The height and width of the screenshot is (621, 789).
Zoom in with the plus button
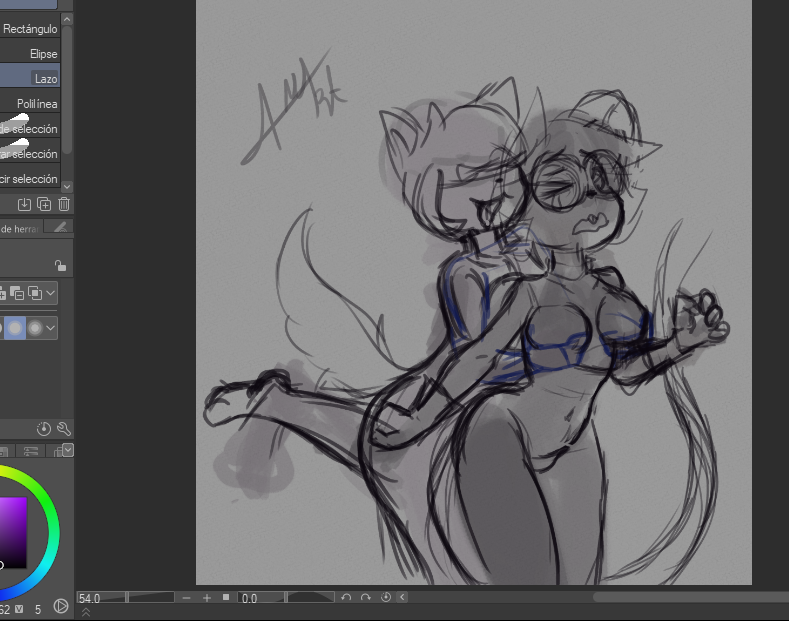[207, 598]
